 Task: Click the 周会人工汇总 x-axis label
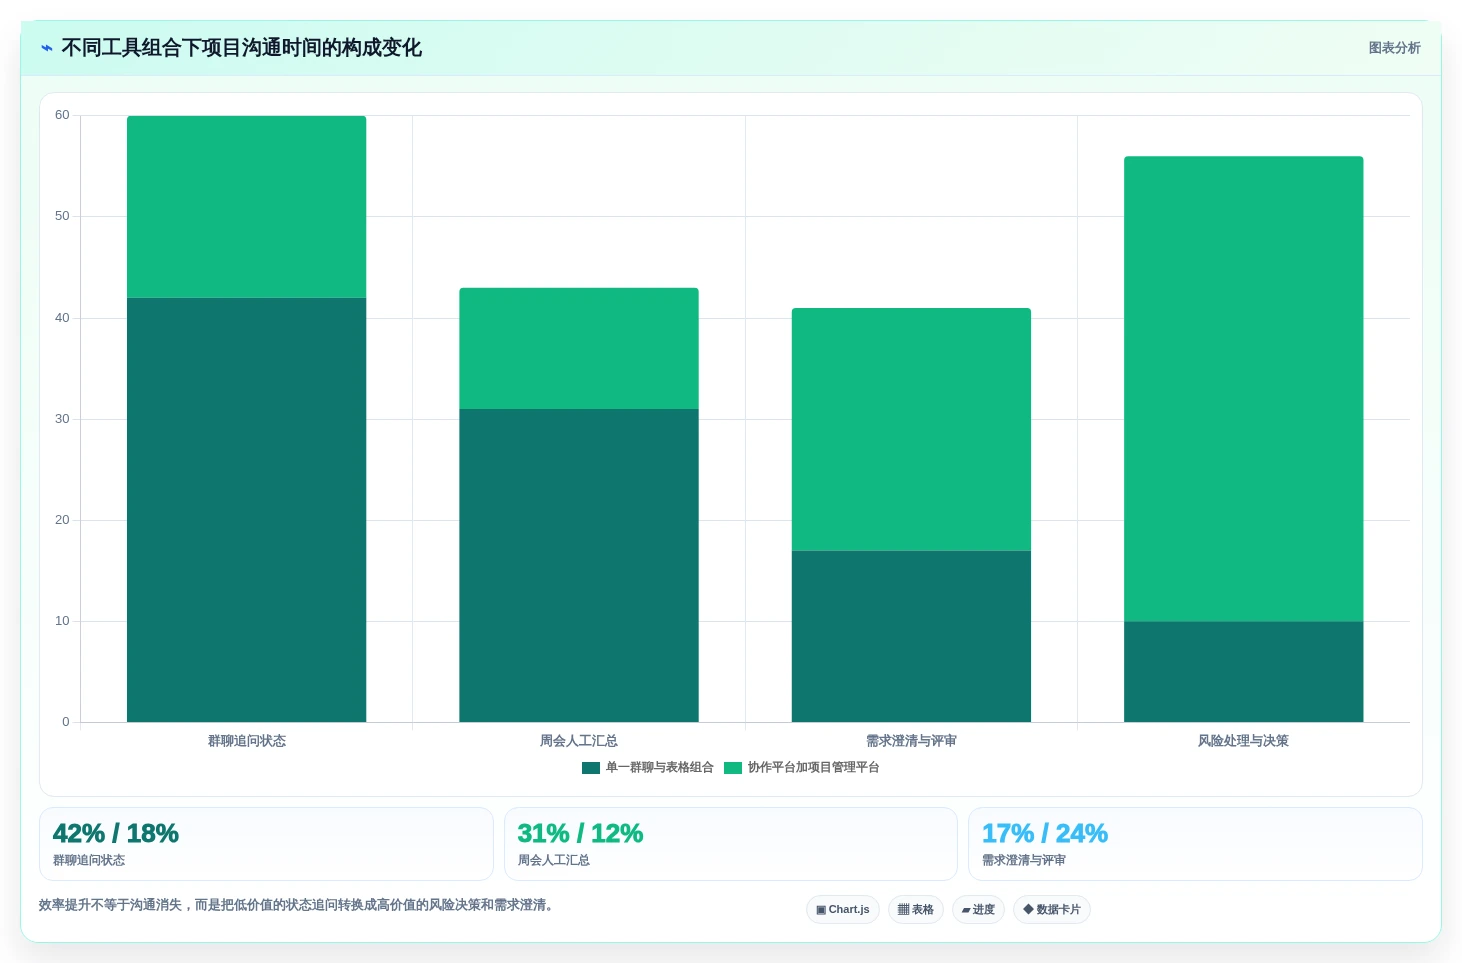point(579,741)
